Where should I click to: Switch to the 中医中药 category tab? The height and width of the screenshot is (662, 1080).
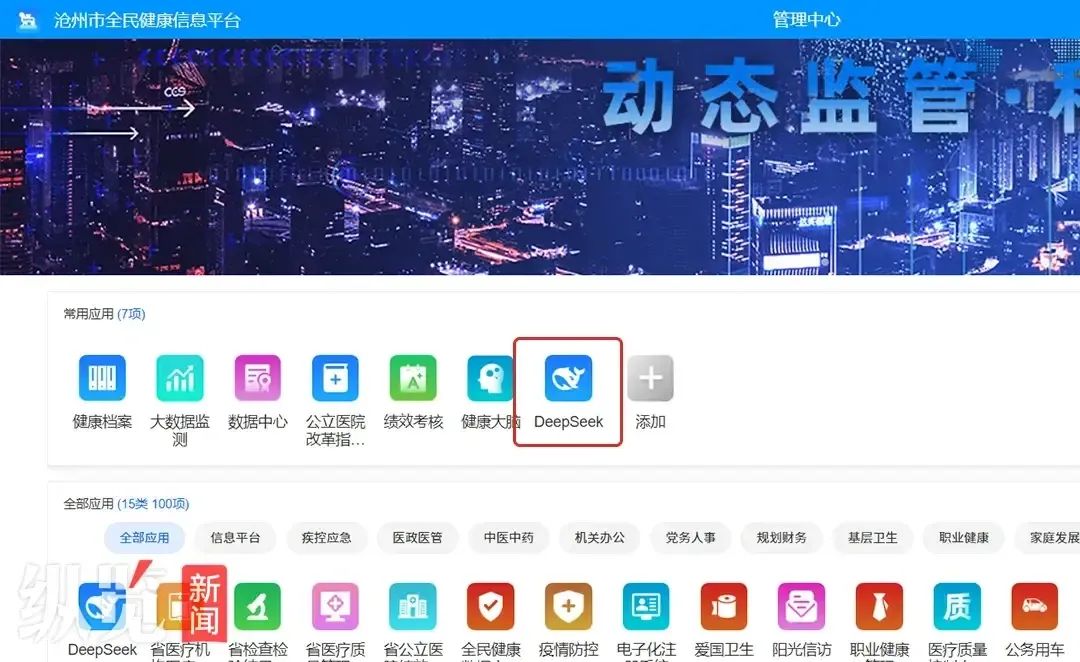coord(508,537)
